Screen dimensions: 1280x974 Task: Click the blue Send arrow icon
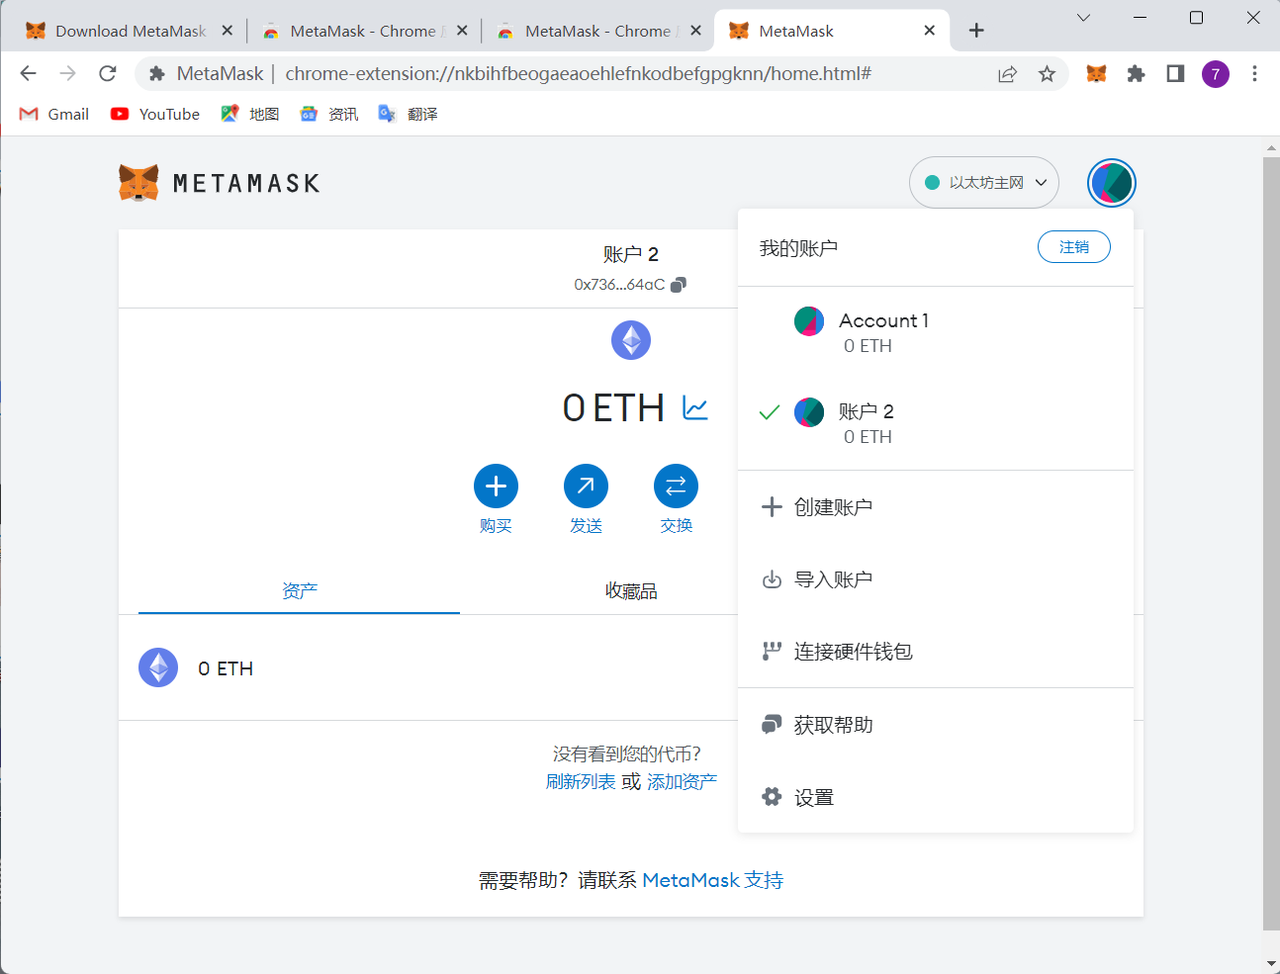(586, 486)
